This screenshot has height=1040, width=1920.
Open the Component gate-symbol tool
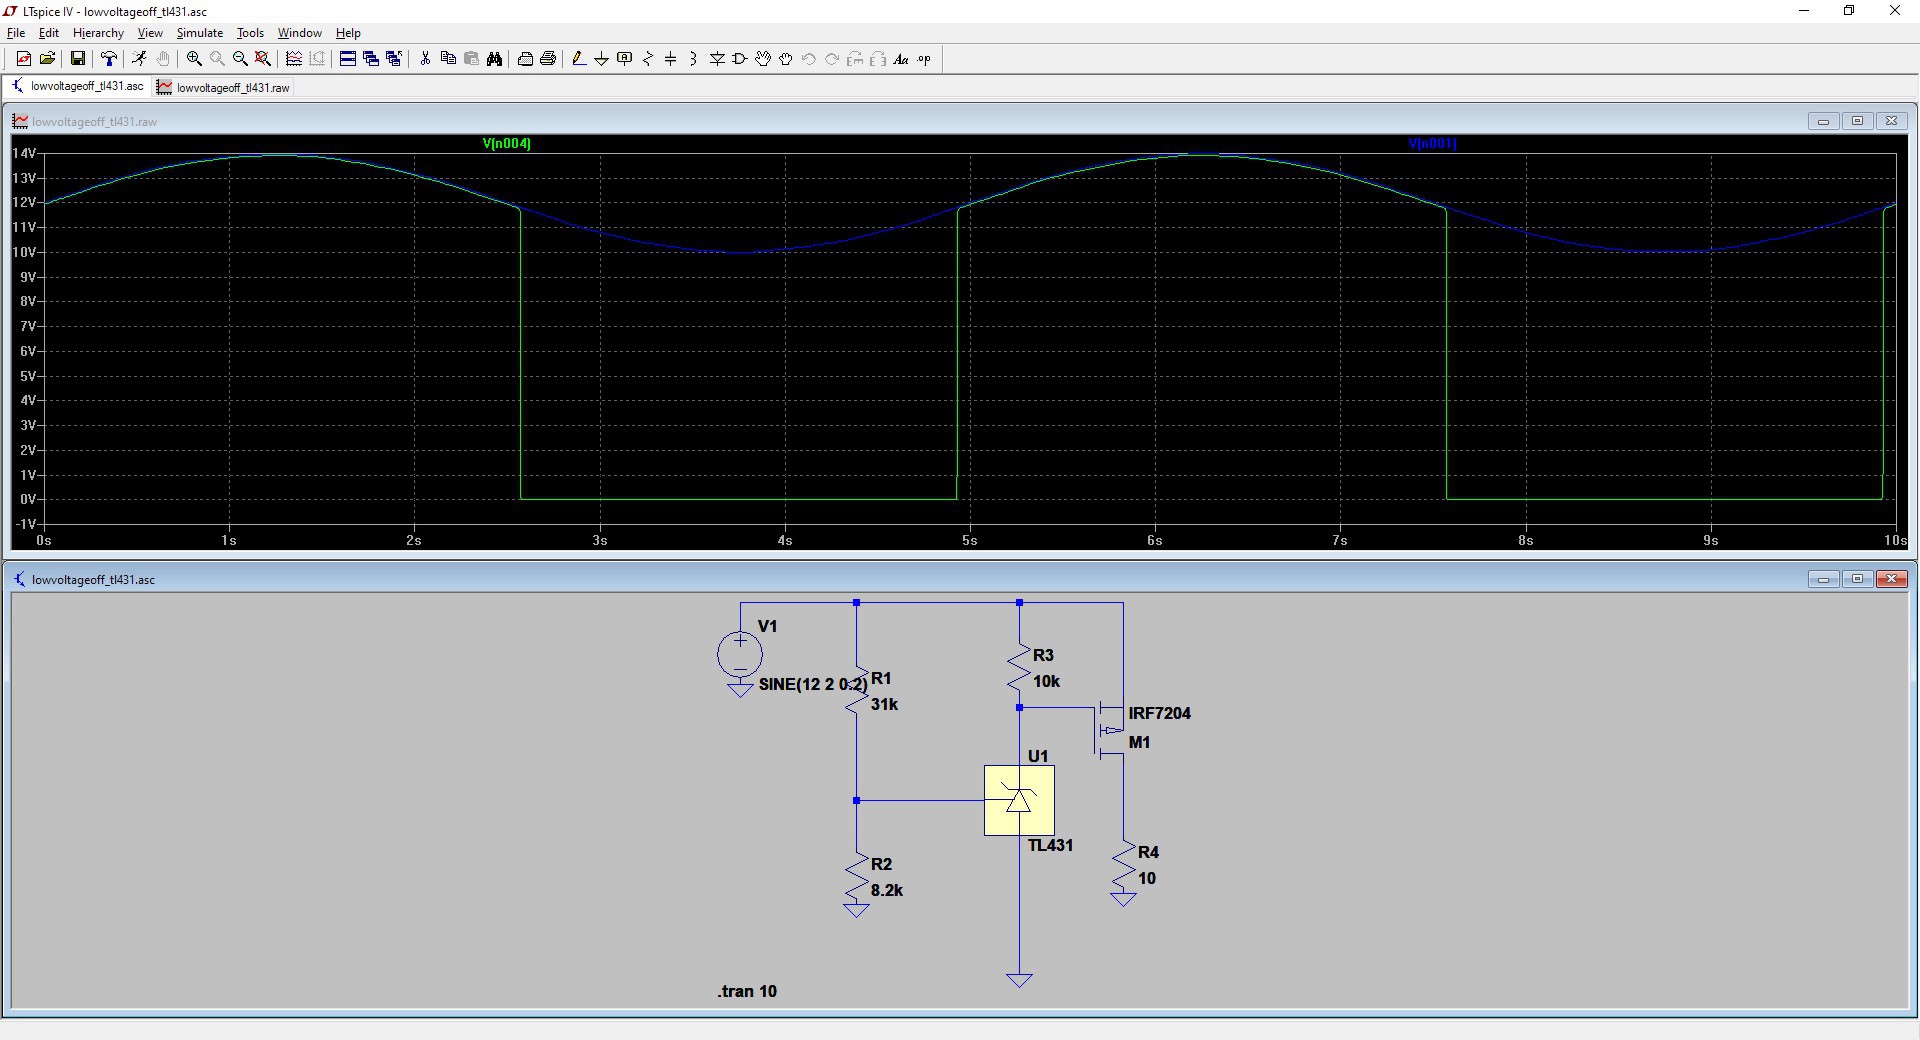point(740,59)
